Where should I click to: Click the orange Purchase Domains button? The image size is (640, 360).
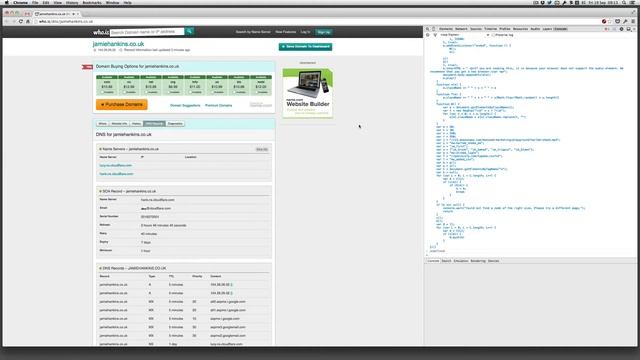(122, 104)
